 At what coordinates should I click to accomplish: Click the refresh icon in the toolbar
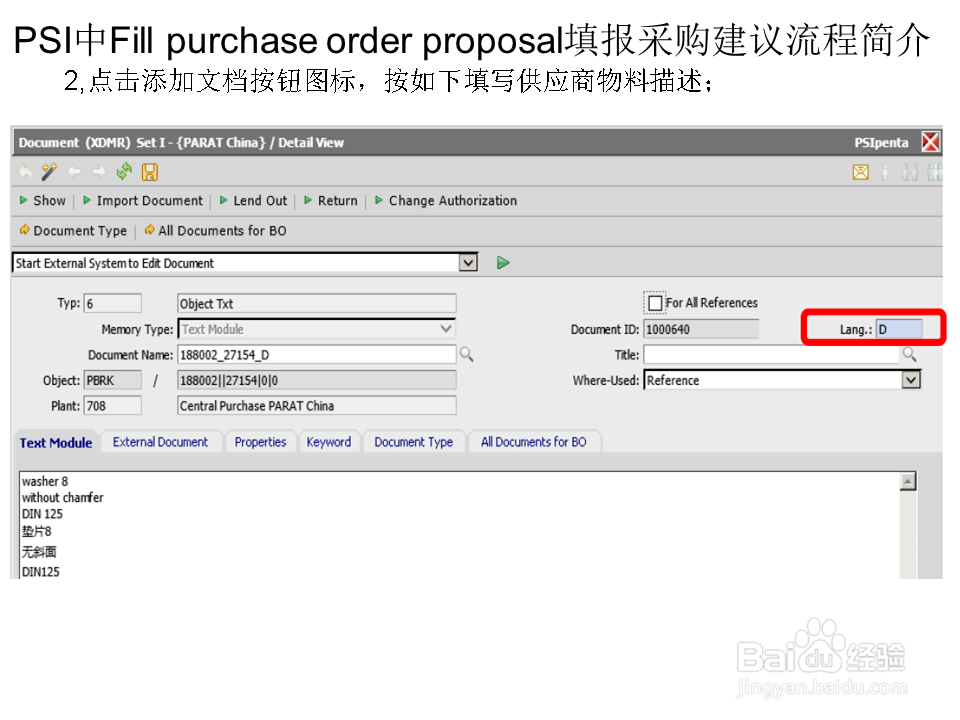click(x=123, y=172)
